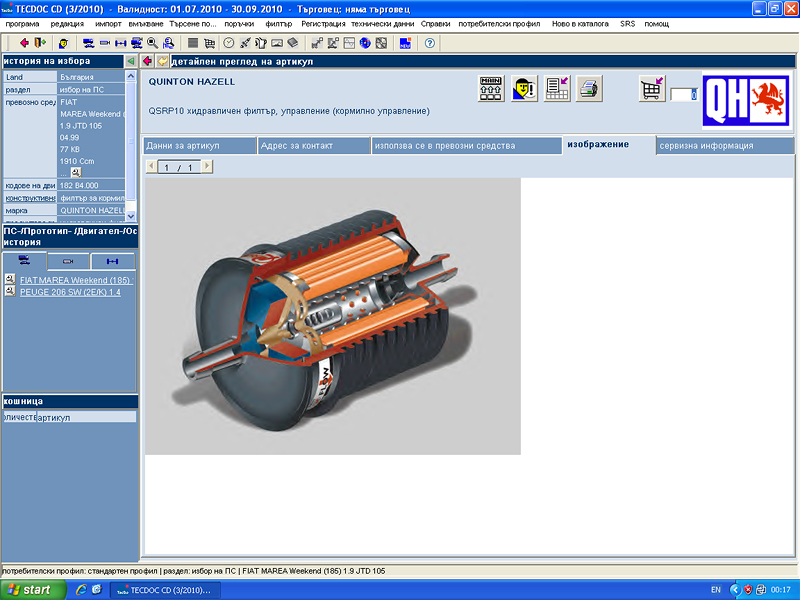The height and width of the screenshot is (600, 800).
Task: Collapse history panel with green arrow
Action: click(131, 62)
